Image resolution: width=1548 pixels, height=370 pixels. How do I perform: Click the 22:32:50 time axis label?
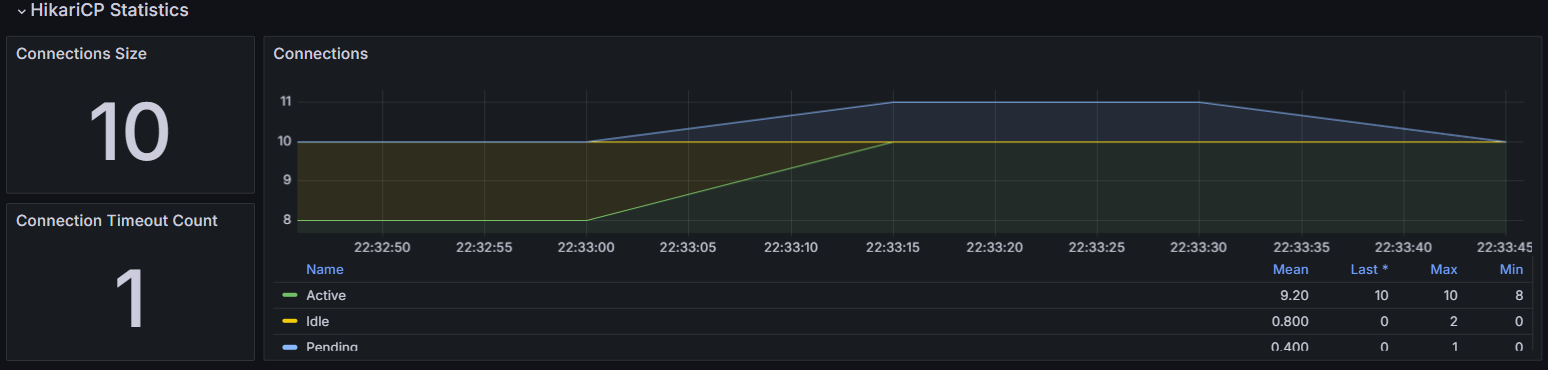(x=382, y=246)
